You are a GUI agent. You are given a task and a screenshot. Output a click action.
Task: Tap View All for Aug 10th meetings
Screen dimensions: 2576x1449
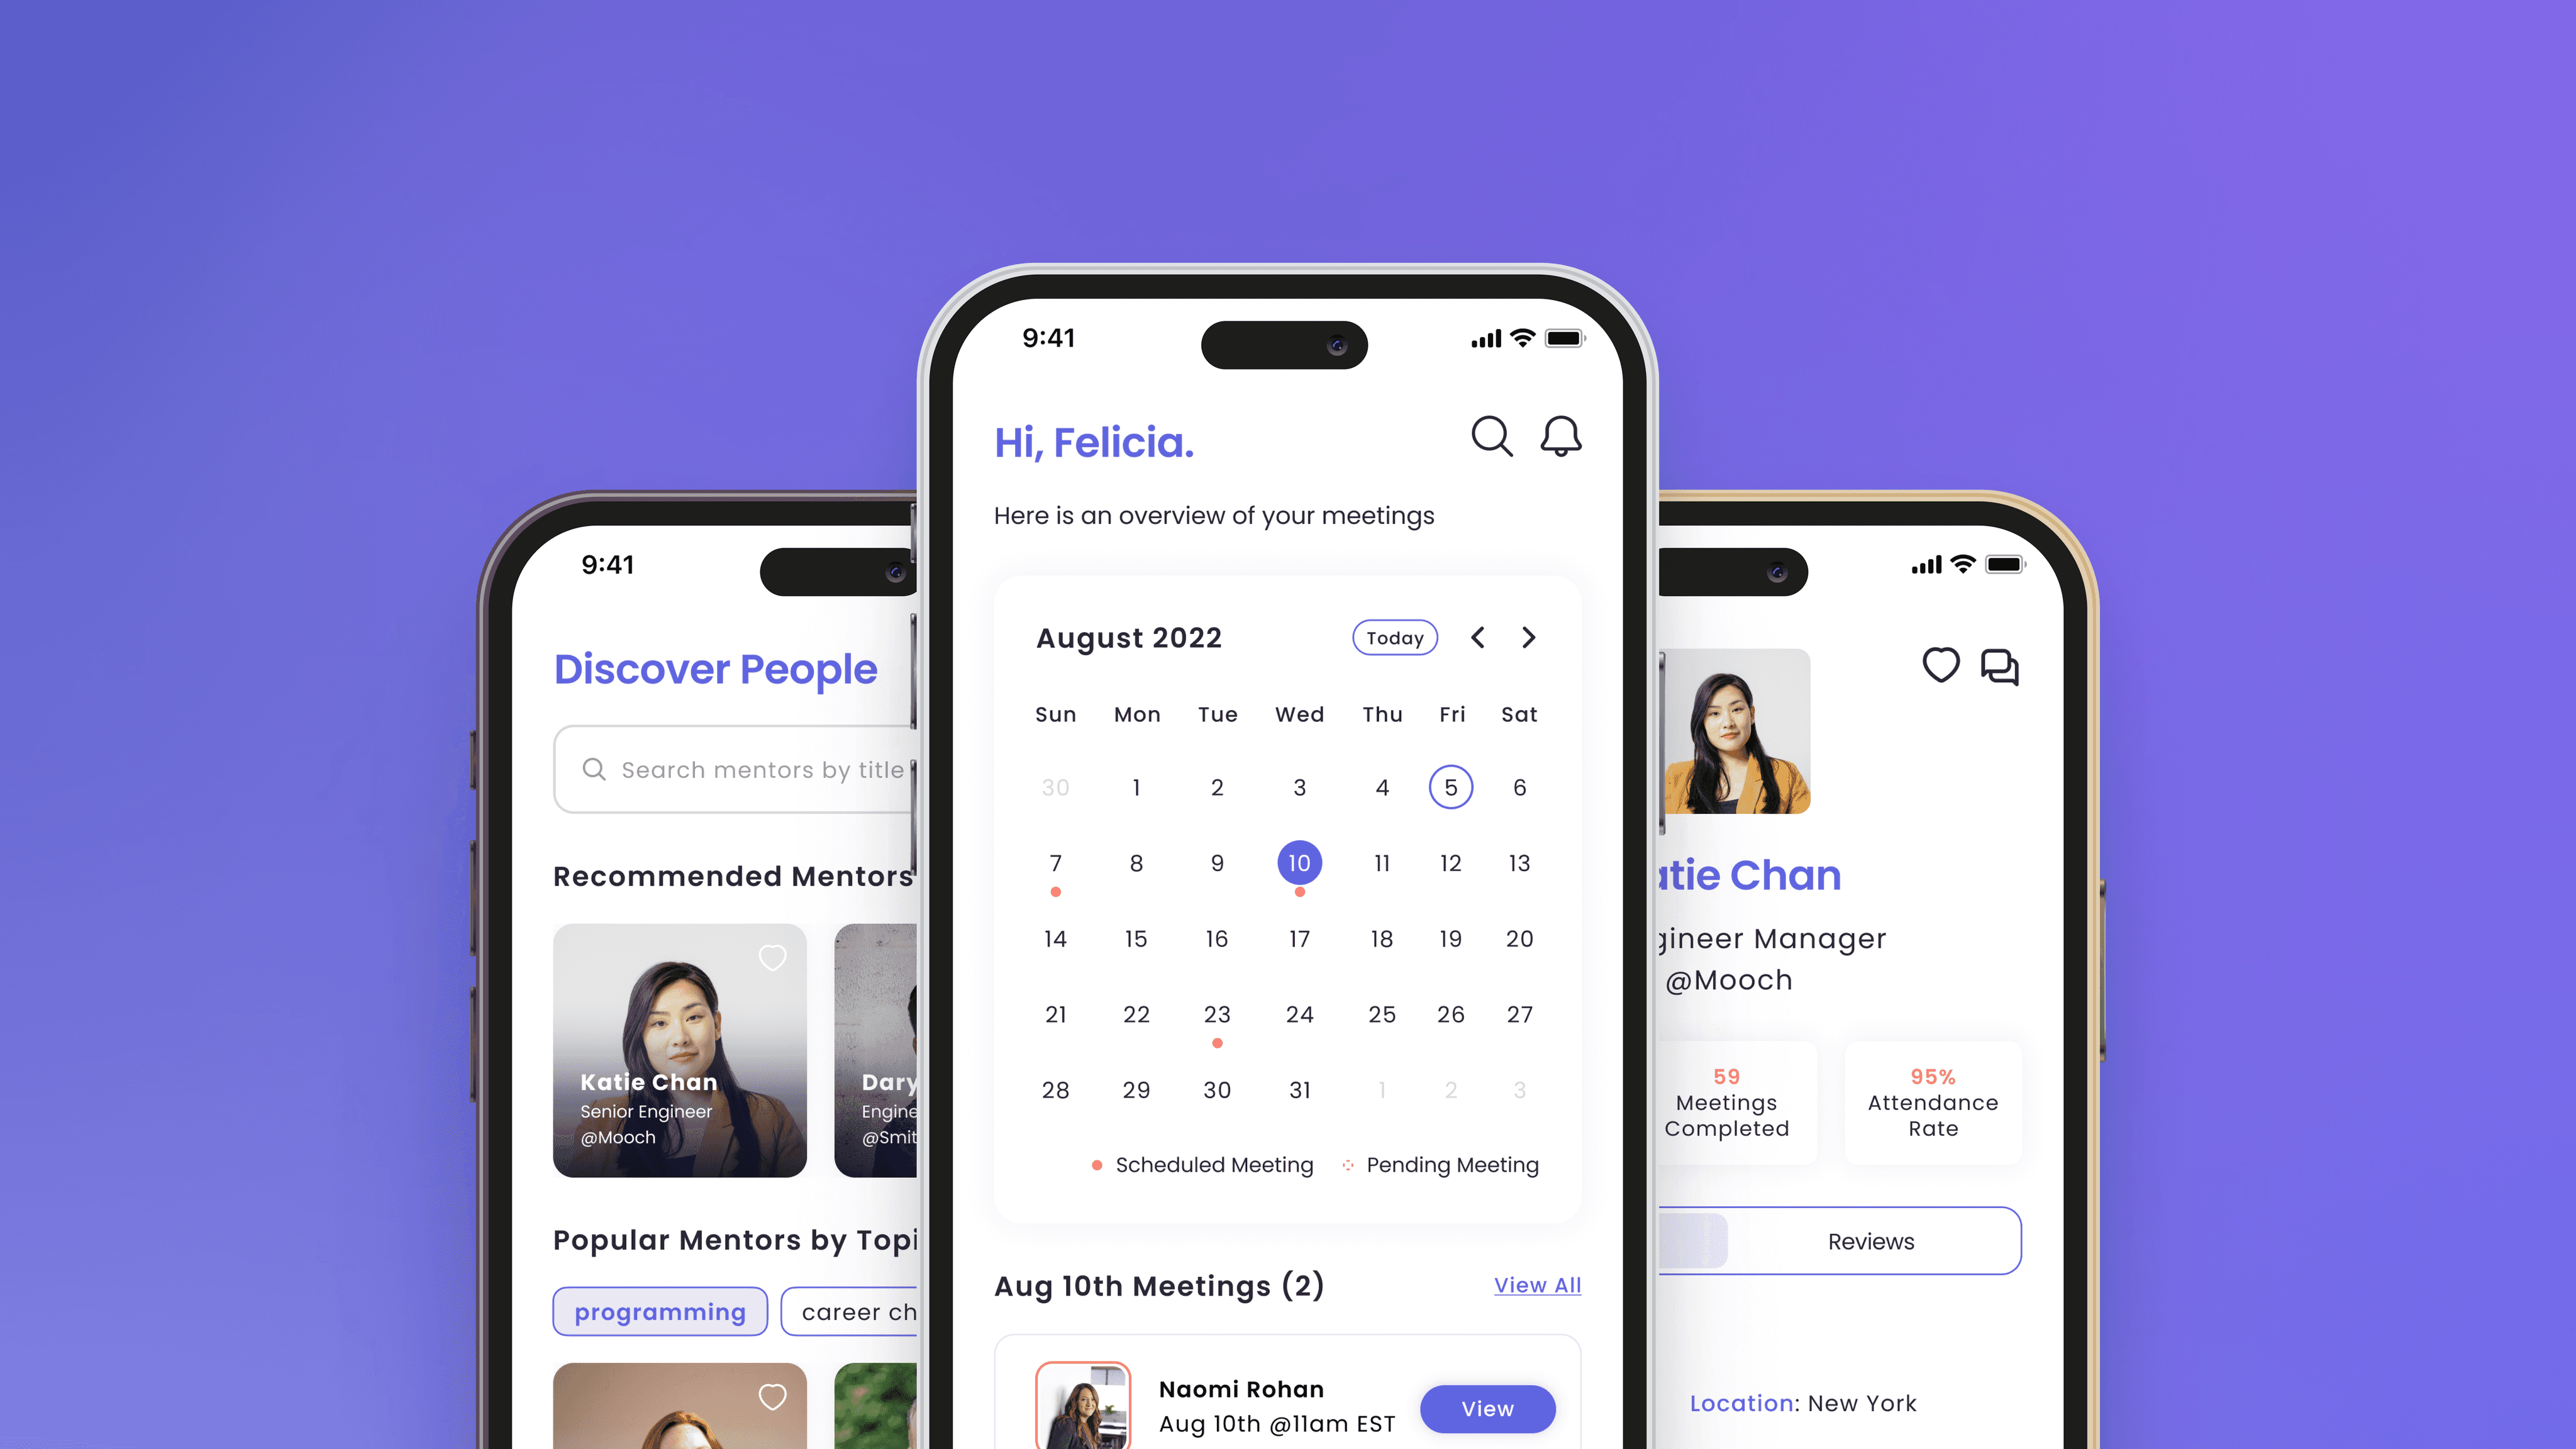[1536, 1284]
